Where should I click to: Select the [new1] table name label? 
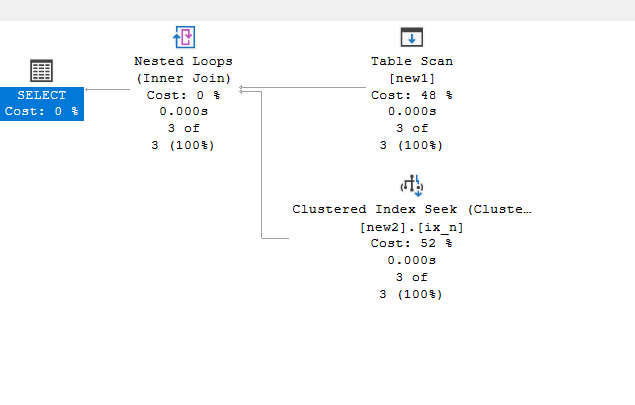point(412,78)
